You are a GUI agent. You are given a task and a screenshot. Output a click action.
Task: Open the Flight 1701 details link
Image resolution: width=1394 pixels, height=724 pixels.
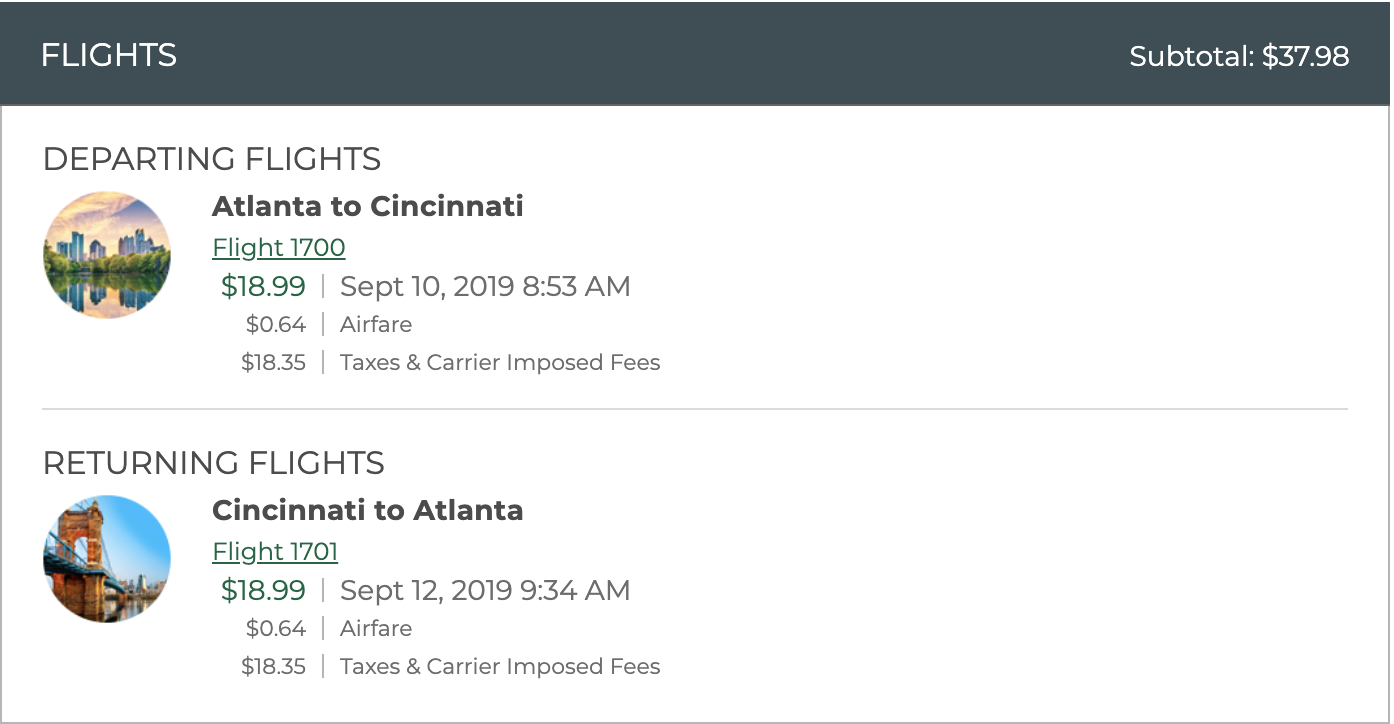pyautogui.click(x=275, y=551)
